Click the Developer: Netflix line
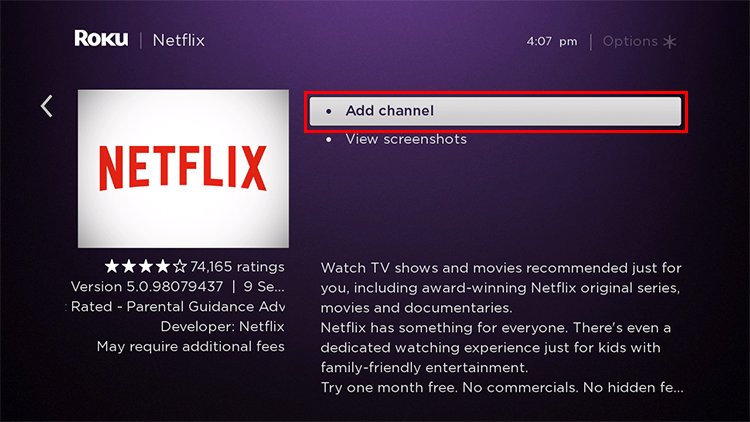 [x=222, y=326]
